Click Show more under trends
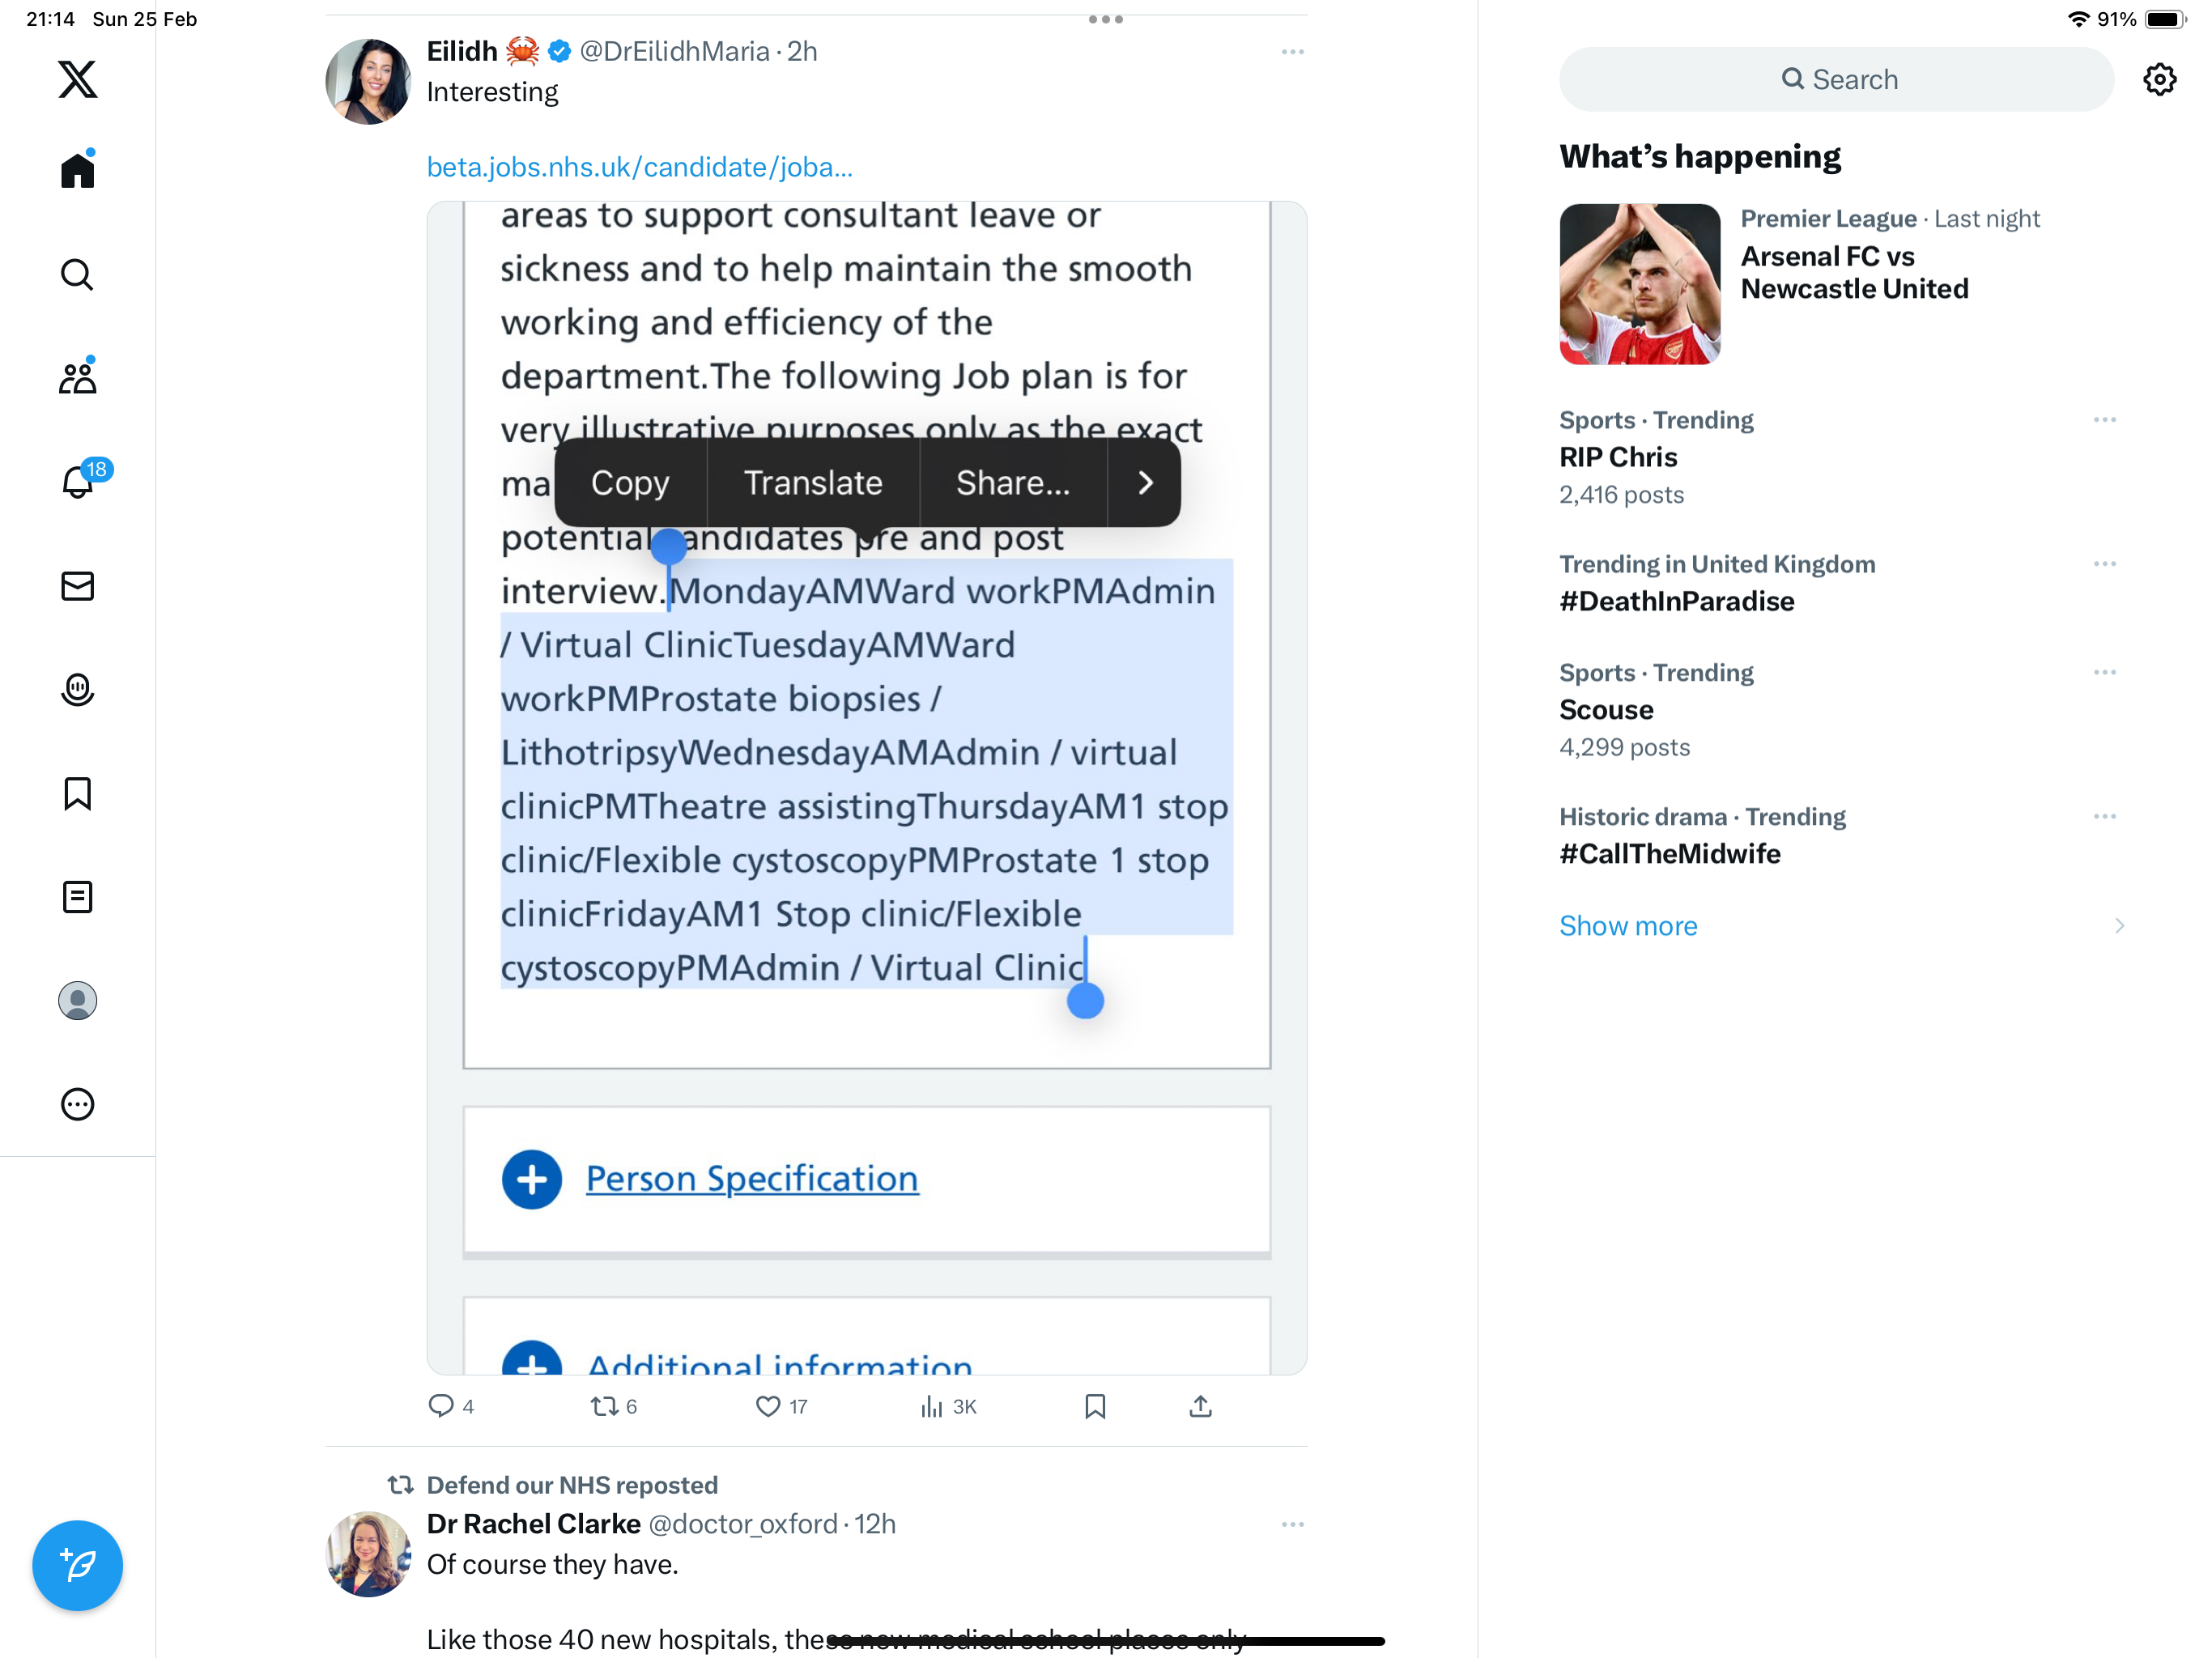Image resolution: width=2212 pixels, height=1658 pixels. coord(1628,926)
